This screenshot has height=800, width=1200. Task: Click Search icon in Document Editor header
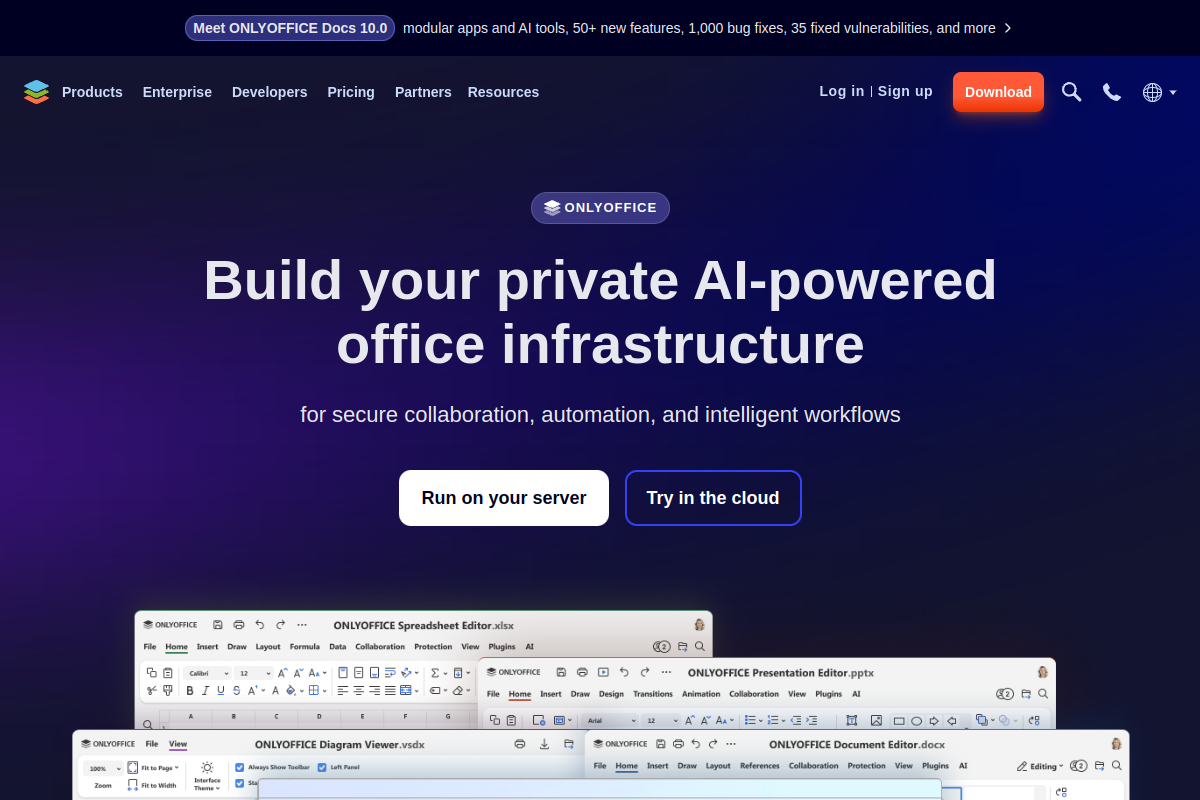click(x=1116, y=767)
